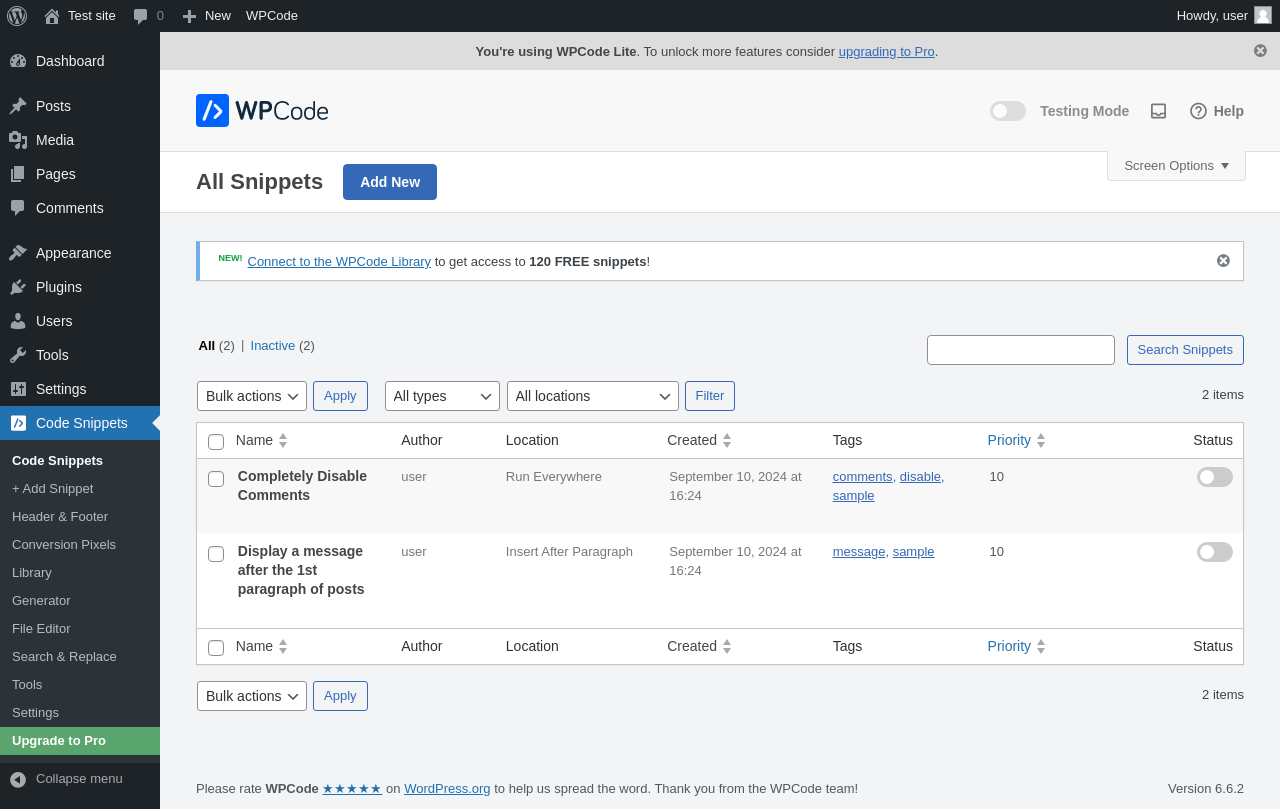
Task: Sort snippets by the Priority column
Action: [1009, 440]
